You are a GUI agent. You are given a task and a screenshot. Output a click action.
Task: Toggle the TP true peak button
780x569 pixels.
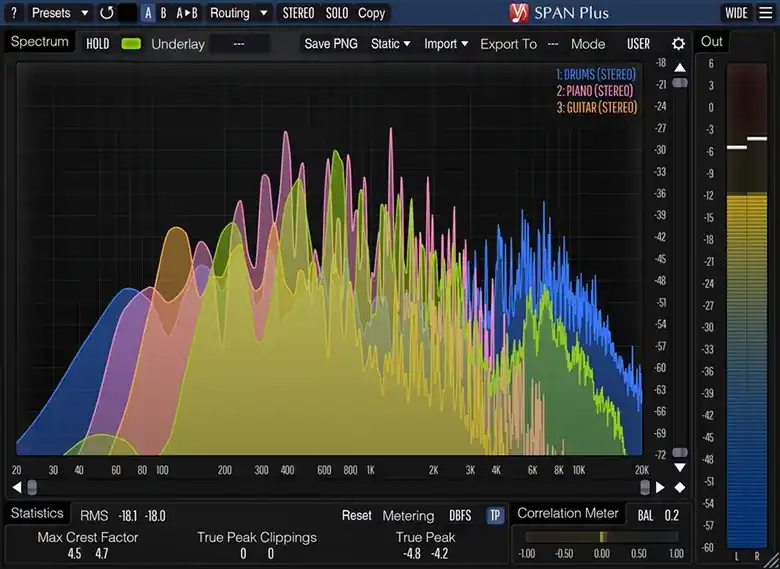tap(495, 515)
